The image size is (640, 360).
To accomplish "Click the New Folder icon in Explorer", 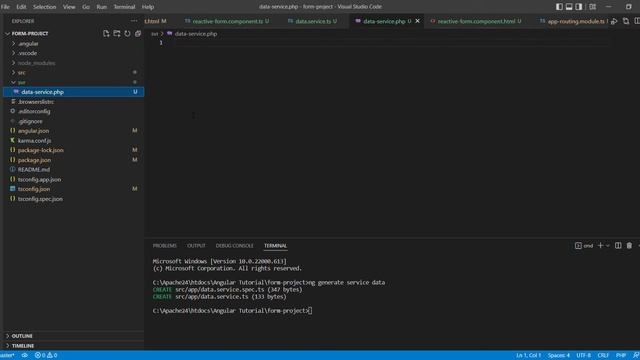I will tap(117, 33).
